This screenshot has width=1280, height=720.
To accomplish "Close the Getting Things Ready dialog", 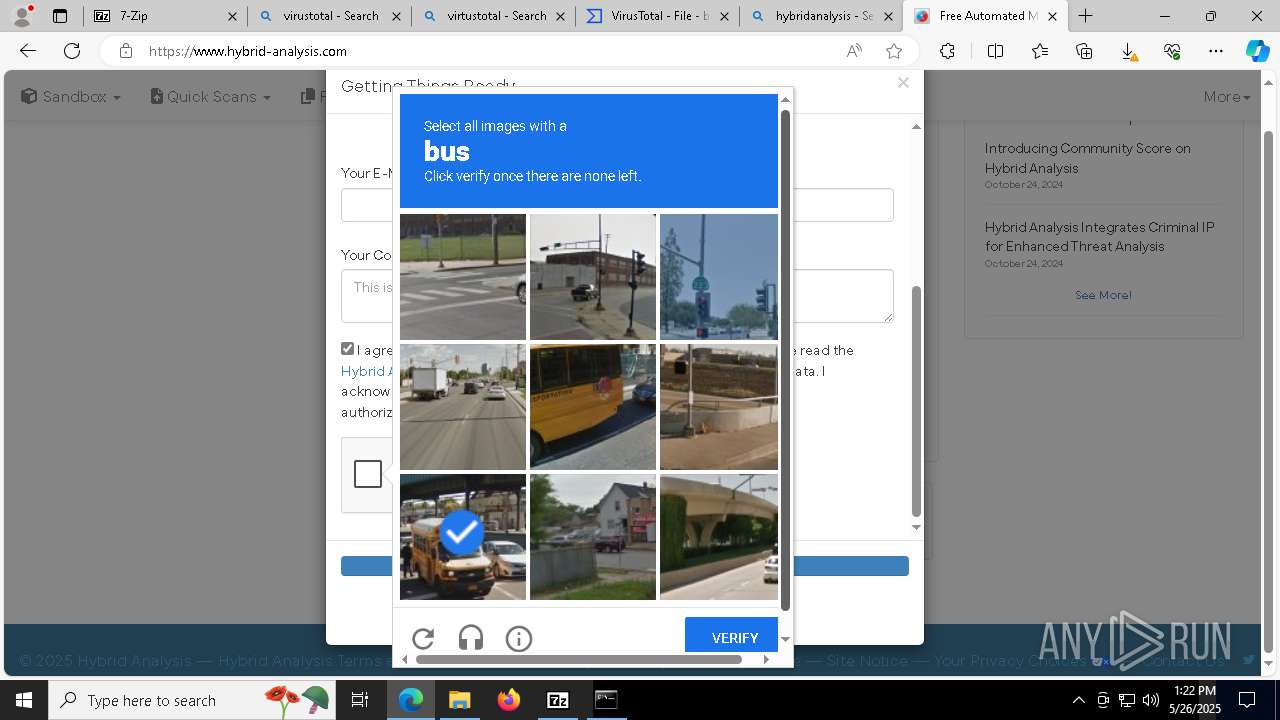I will tap(903, 83).
